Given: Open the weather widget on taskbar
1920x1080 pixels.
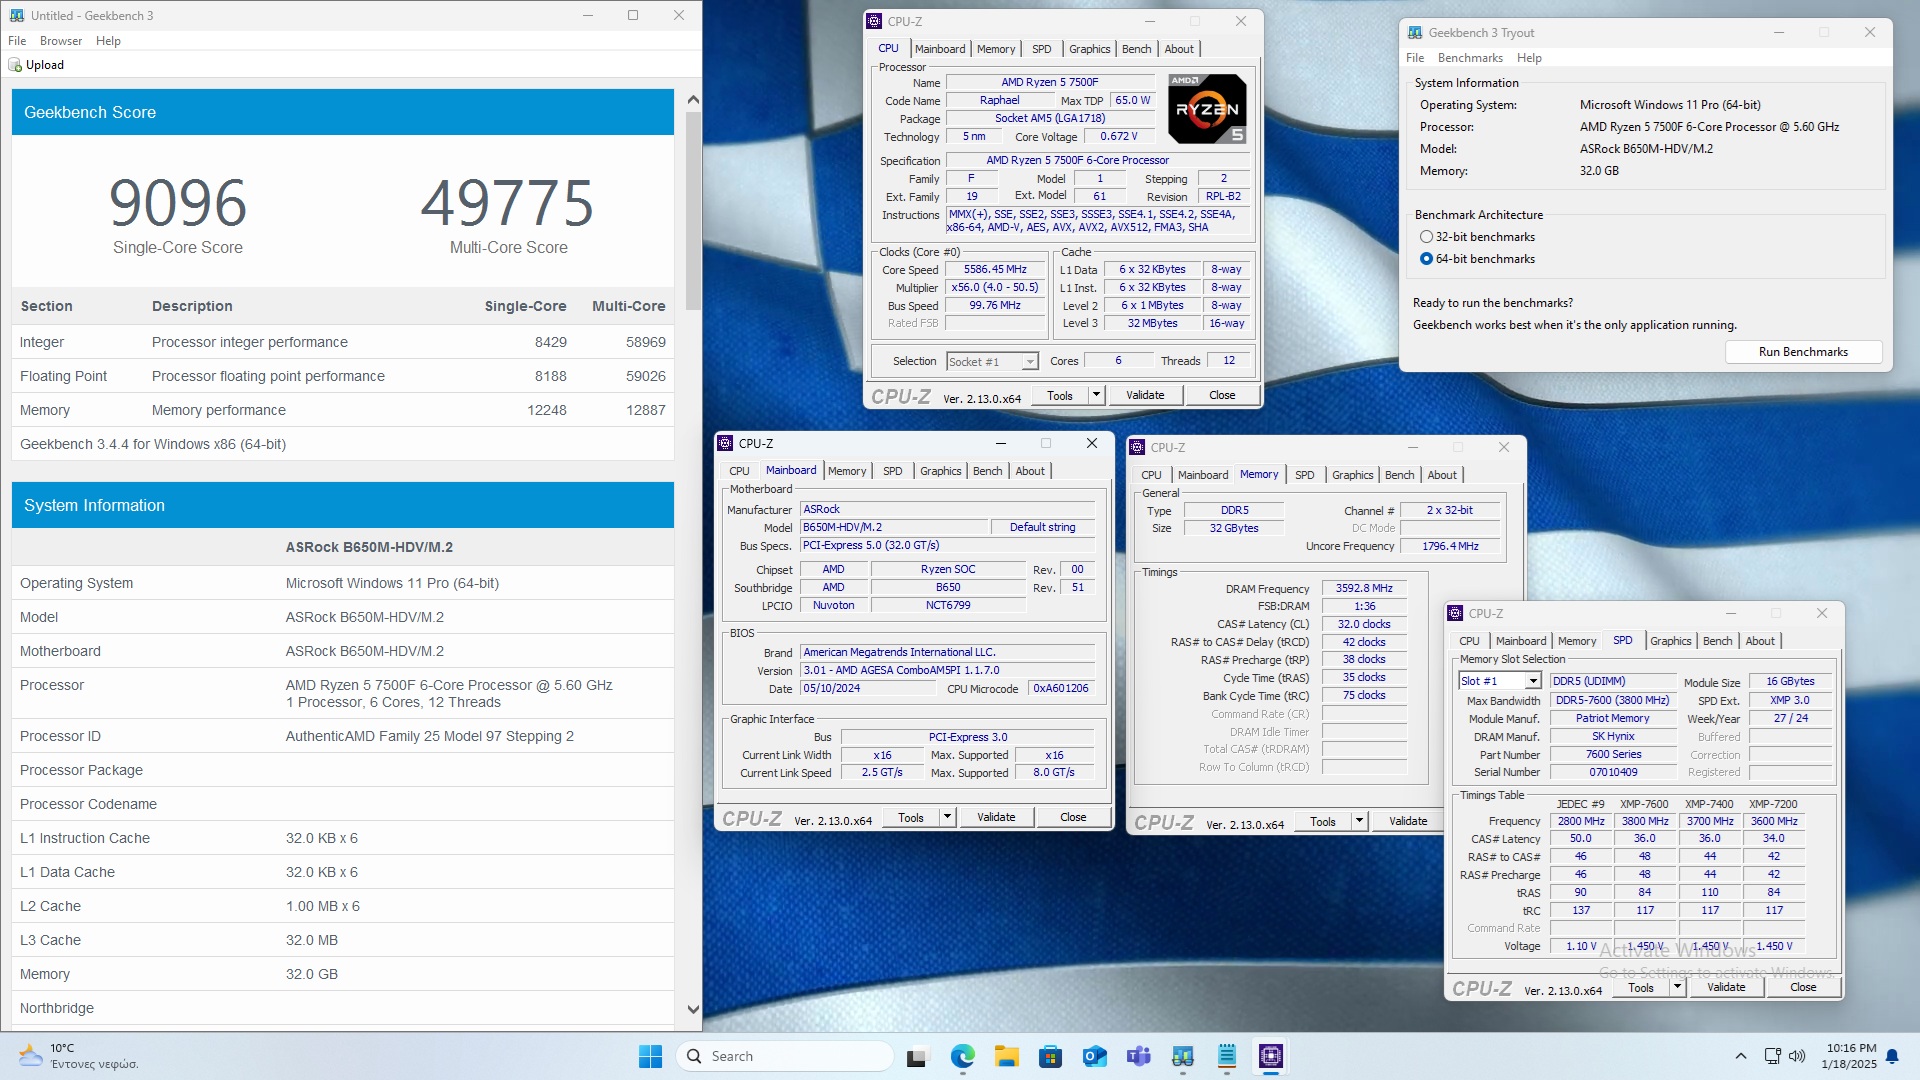Looking at the screenshot, I should (x=80, y=1056).
